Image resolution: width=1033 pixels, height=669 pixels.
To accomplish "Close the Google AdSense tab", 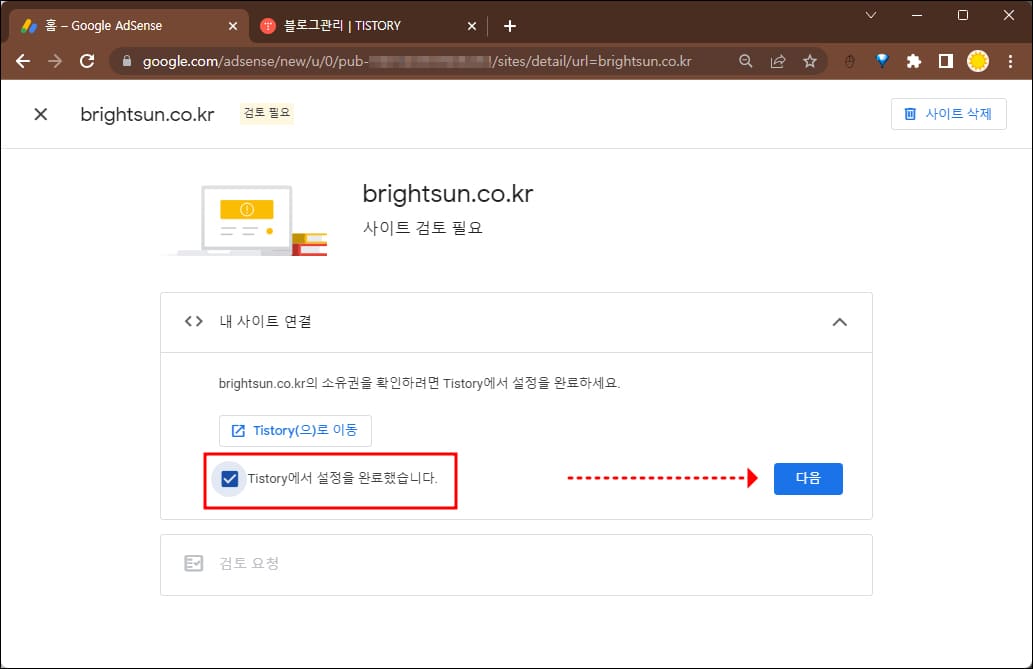I will (x=233, y=26).
